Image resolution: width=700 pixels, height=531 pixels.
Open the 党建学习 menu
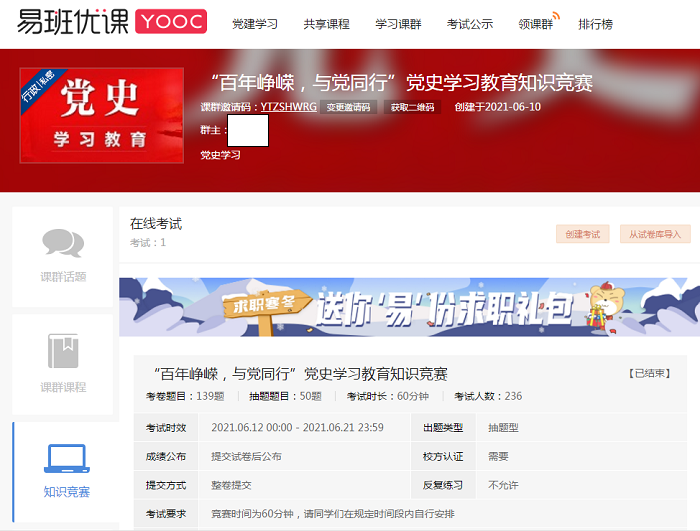coord(254,24)
